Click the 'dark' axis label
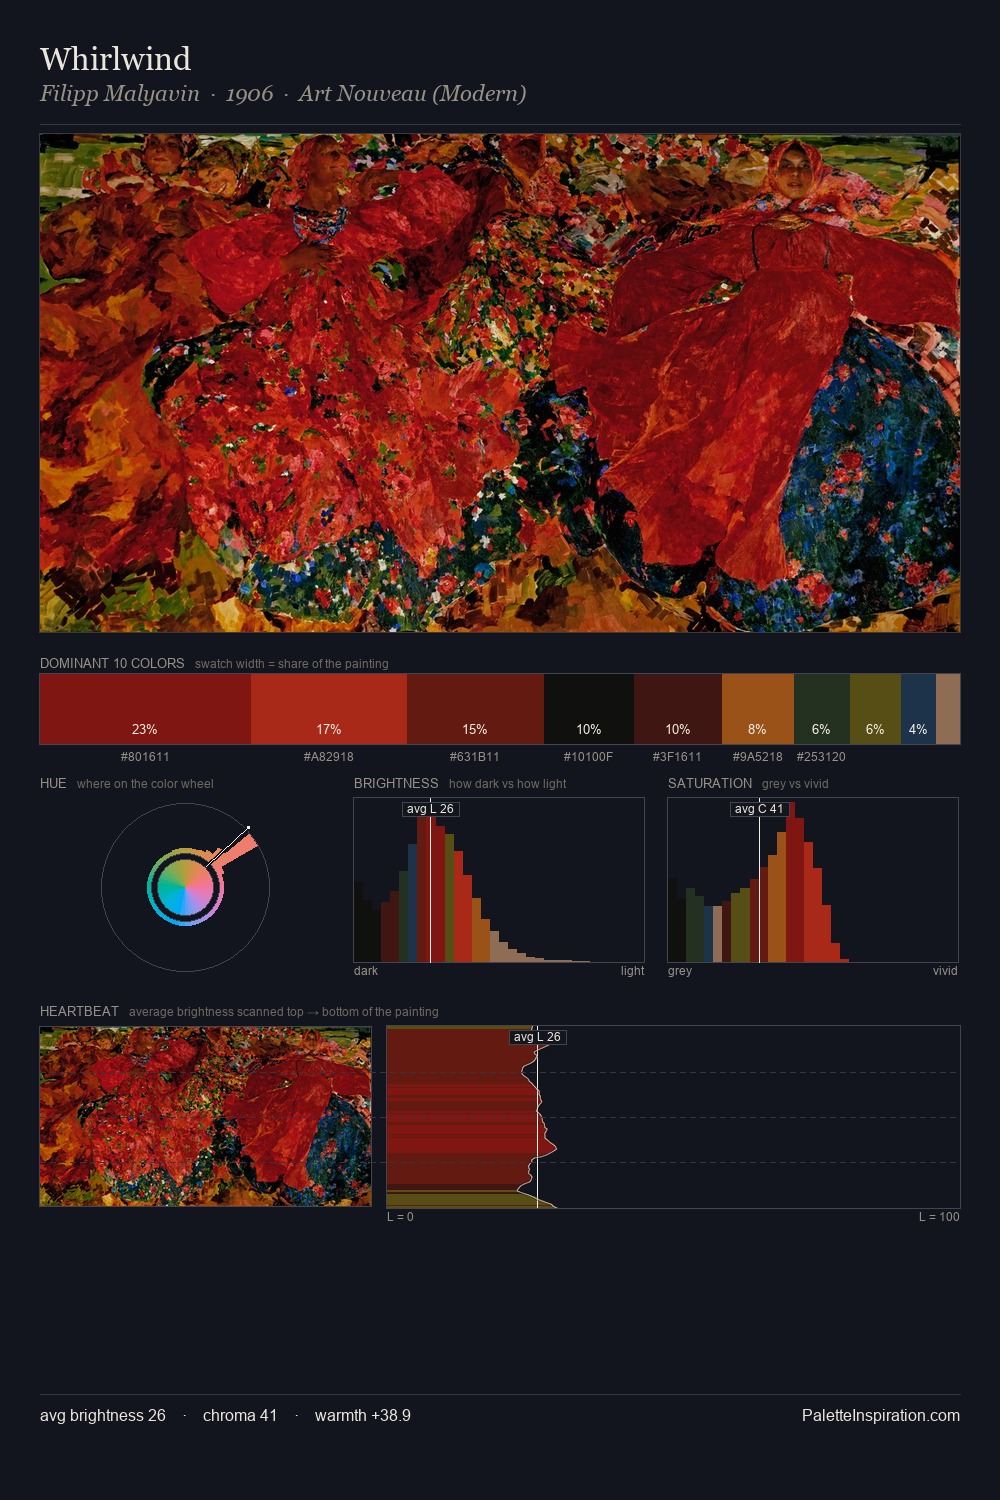Viewport: 1000px width, 1500px height. click(x=366, y=971)
